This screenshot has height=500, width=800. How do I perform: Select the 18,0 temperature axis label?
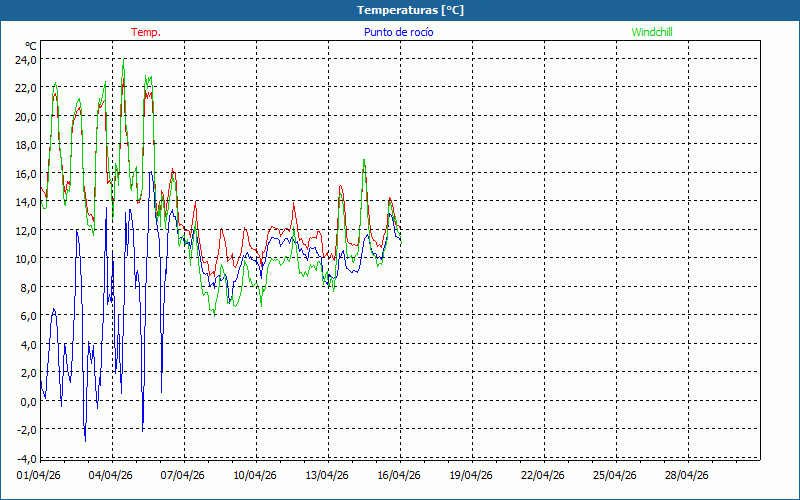click(x=25, y=145)
